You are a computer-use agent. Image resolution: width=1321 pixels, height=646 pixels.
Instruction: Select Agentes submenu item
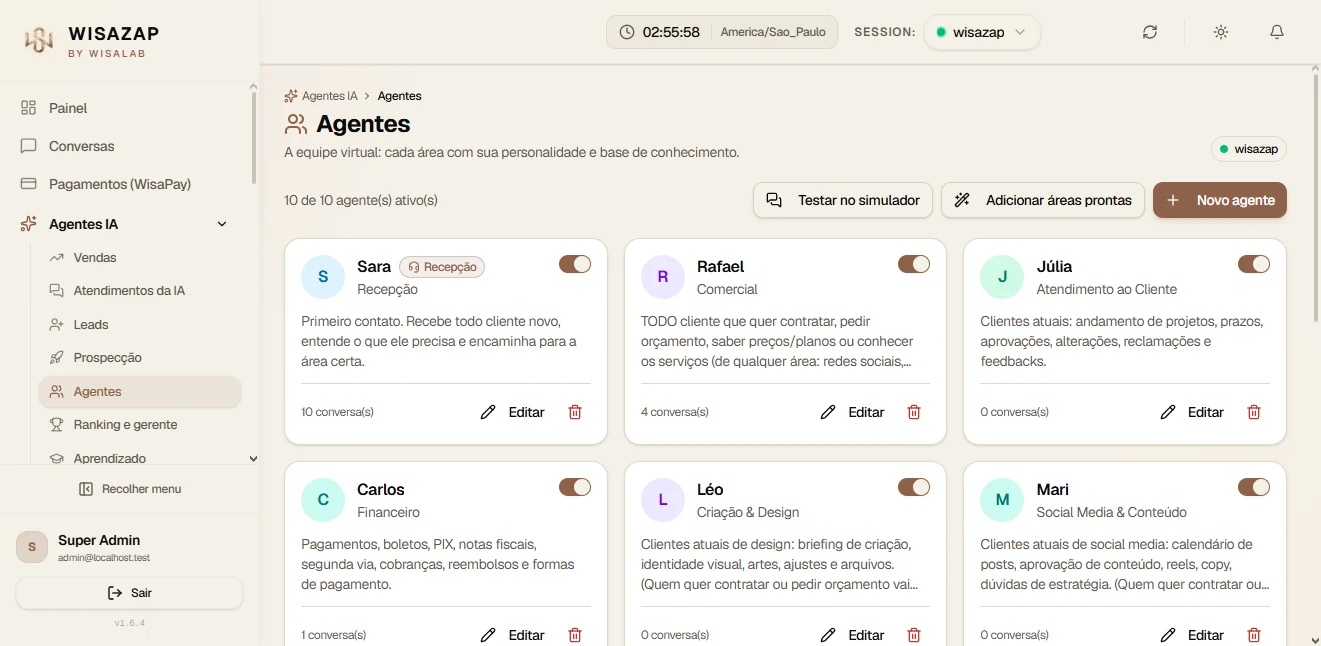[140, 392]
